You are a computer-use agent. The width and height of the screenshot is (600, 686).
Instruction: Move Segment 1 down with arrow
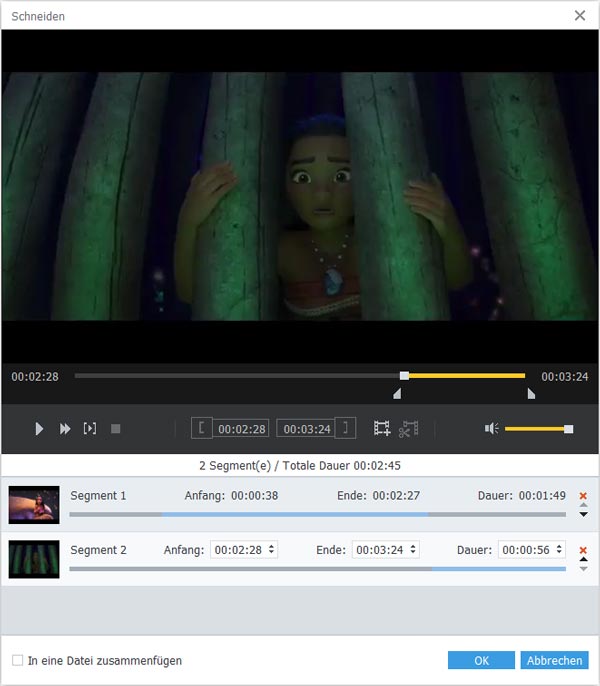(583, 514)
